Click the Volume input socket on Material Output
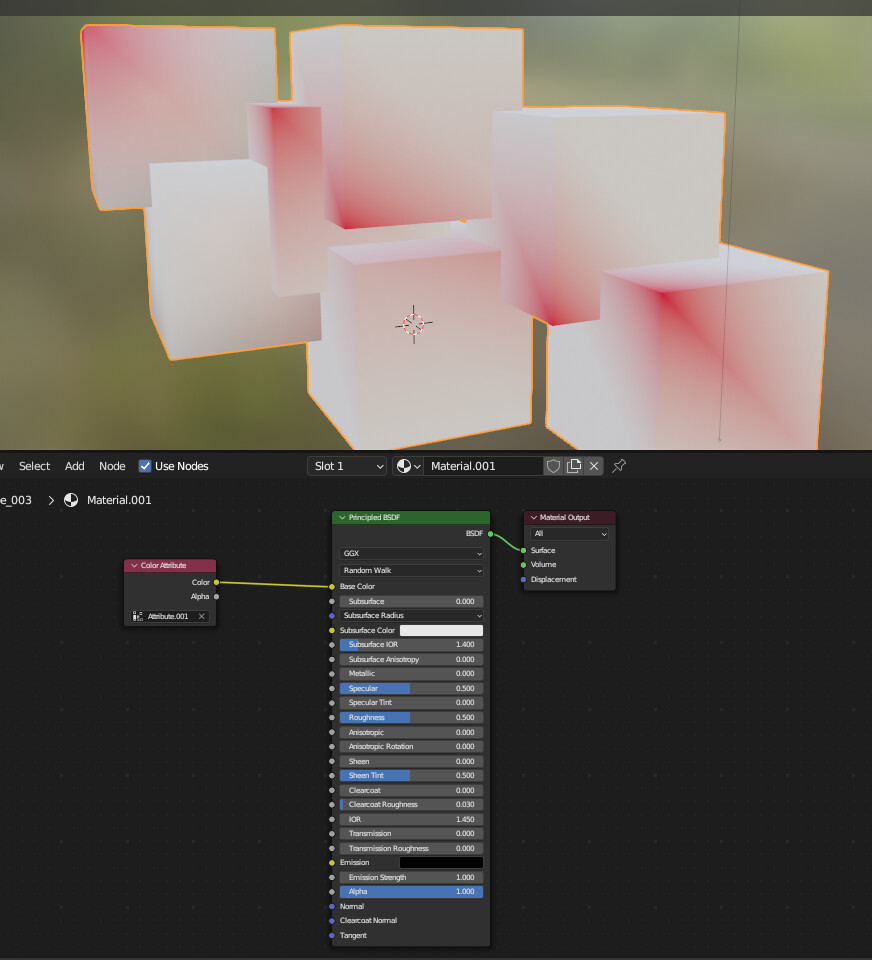 click(521, 564)
